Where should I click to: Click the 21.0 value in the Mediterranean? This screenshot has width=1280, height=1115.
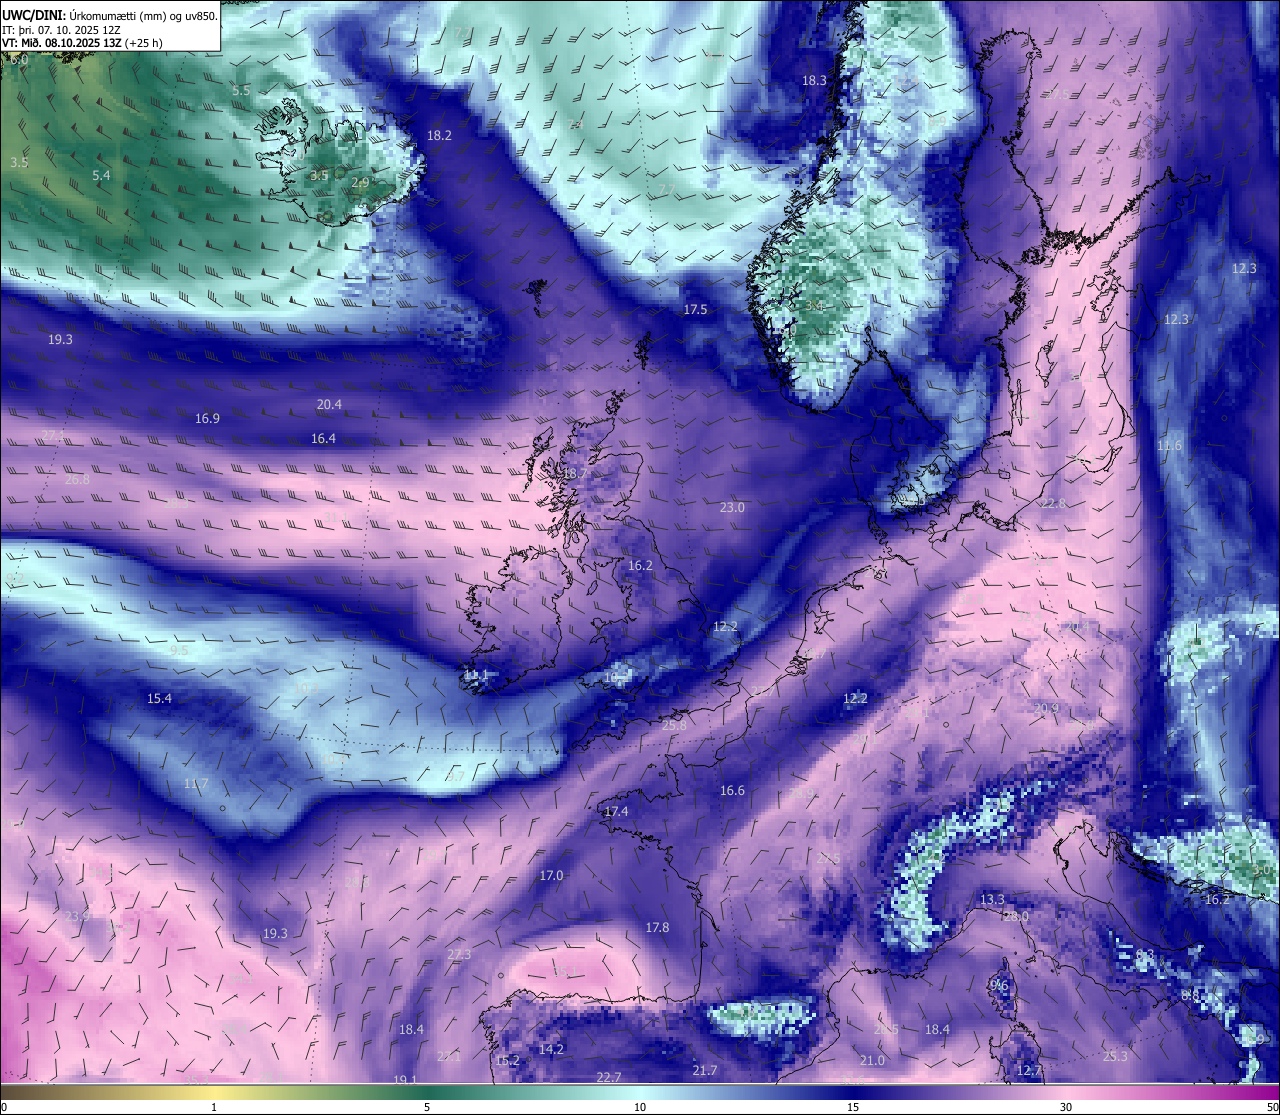[x=872, y=1061]
